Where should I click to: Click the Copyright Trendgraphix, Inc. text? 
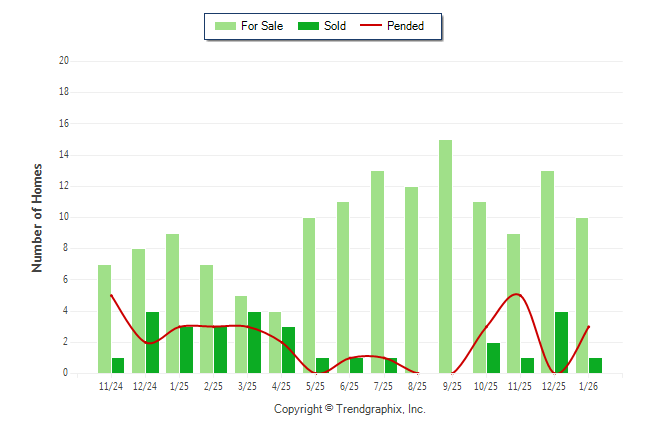[x=350, y=409]
